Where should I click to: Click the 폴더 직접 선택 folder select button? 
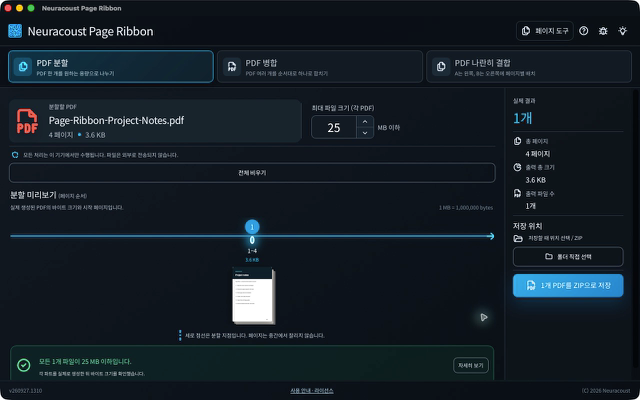[x=568, y=257]
